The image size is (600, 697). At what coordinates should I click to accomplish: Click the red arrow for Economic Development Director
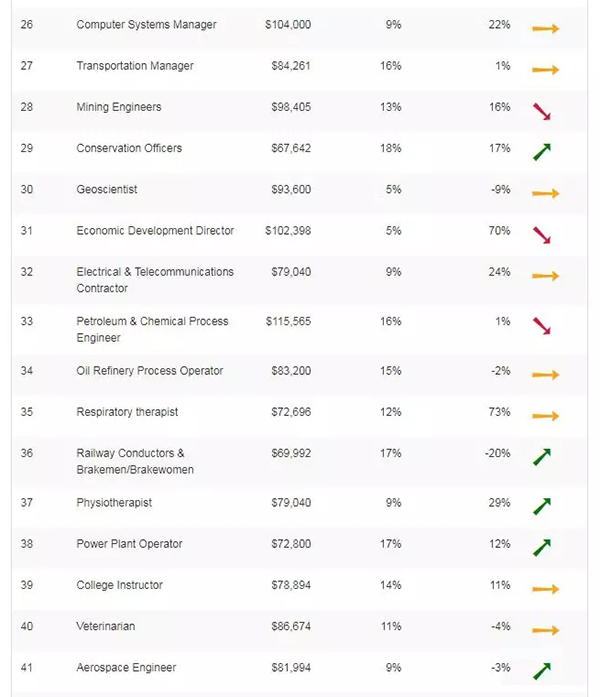point(542,235)
